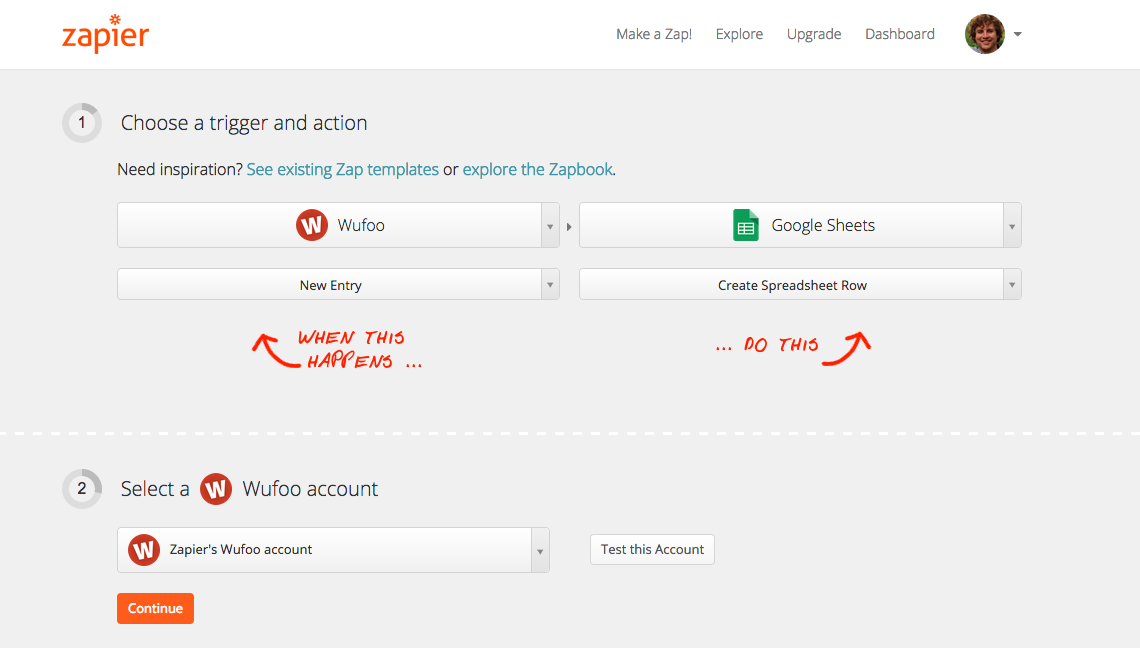Click the Google Sheets icon in the action app selector
Screen dimensions: 1140x648
745,225
